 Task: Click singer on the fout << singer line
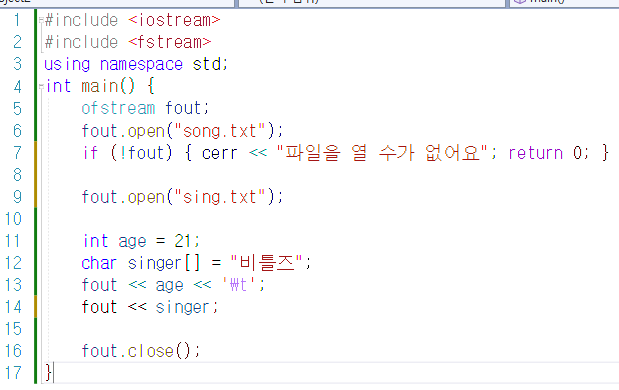coord(182,307)
